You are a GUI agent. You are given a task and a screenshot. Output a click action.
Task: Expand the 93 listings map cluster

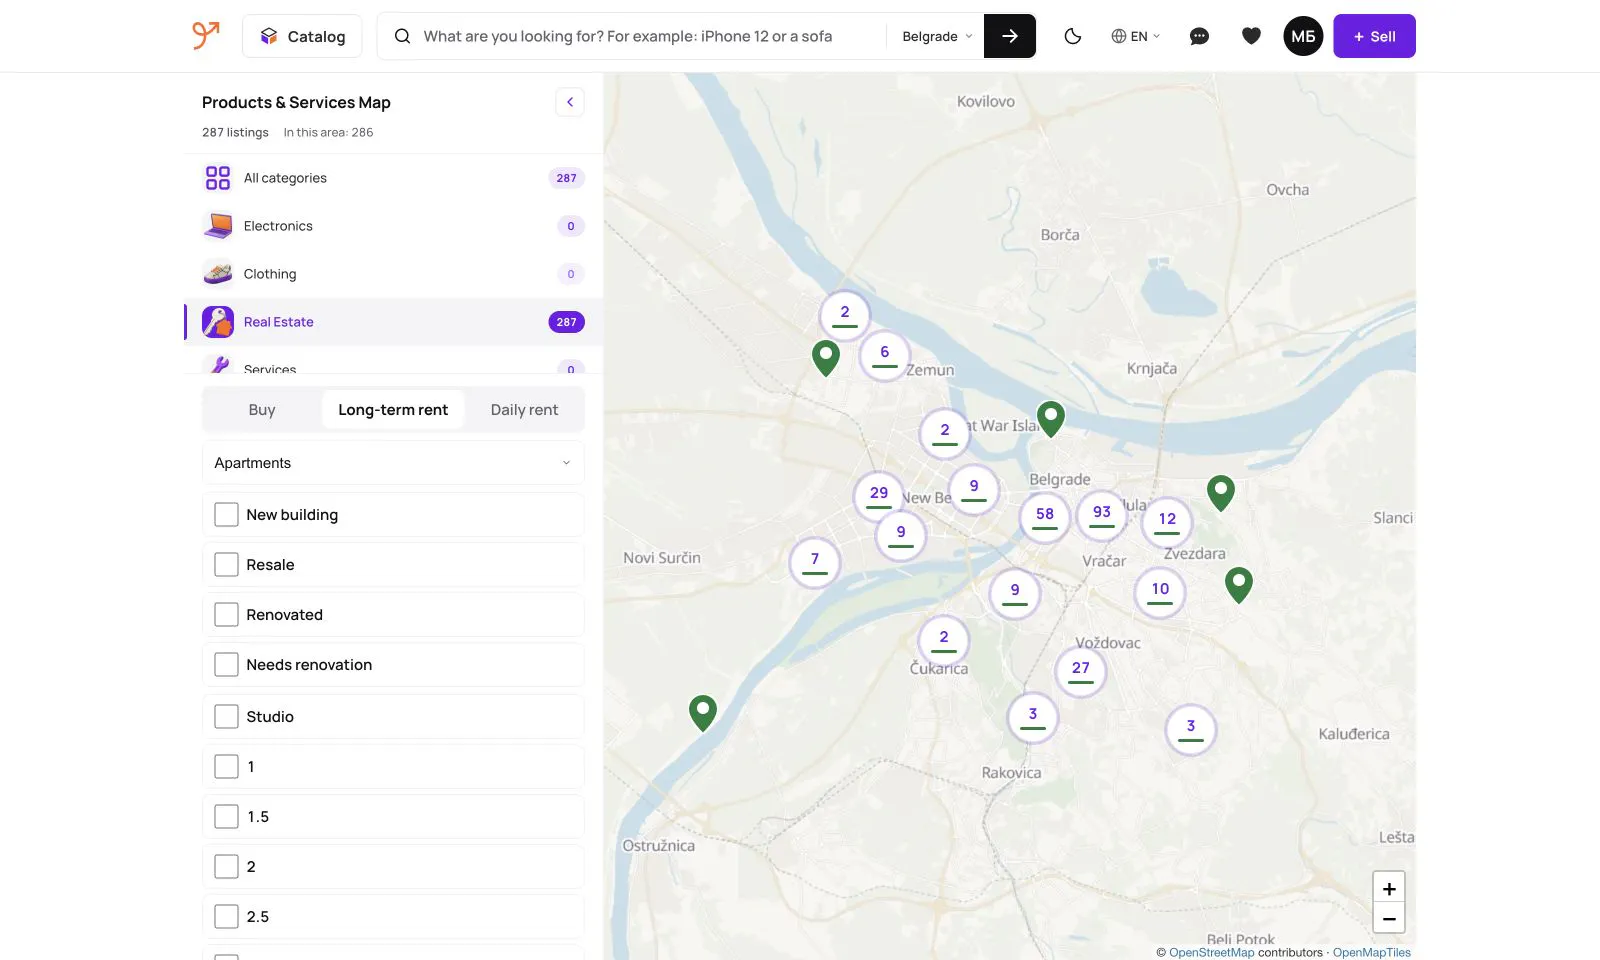tap(1102, 515)
